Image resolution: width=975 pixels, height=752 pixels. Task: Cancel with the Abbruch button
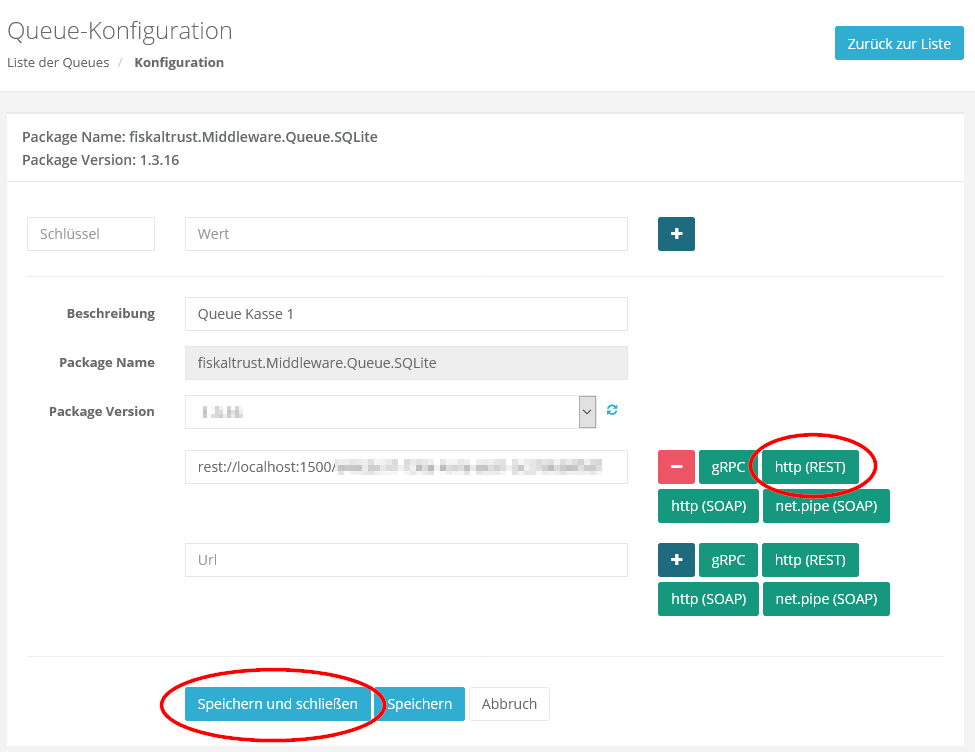[x=509, y=704]
